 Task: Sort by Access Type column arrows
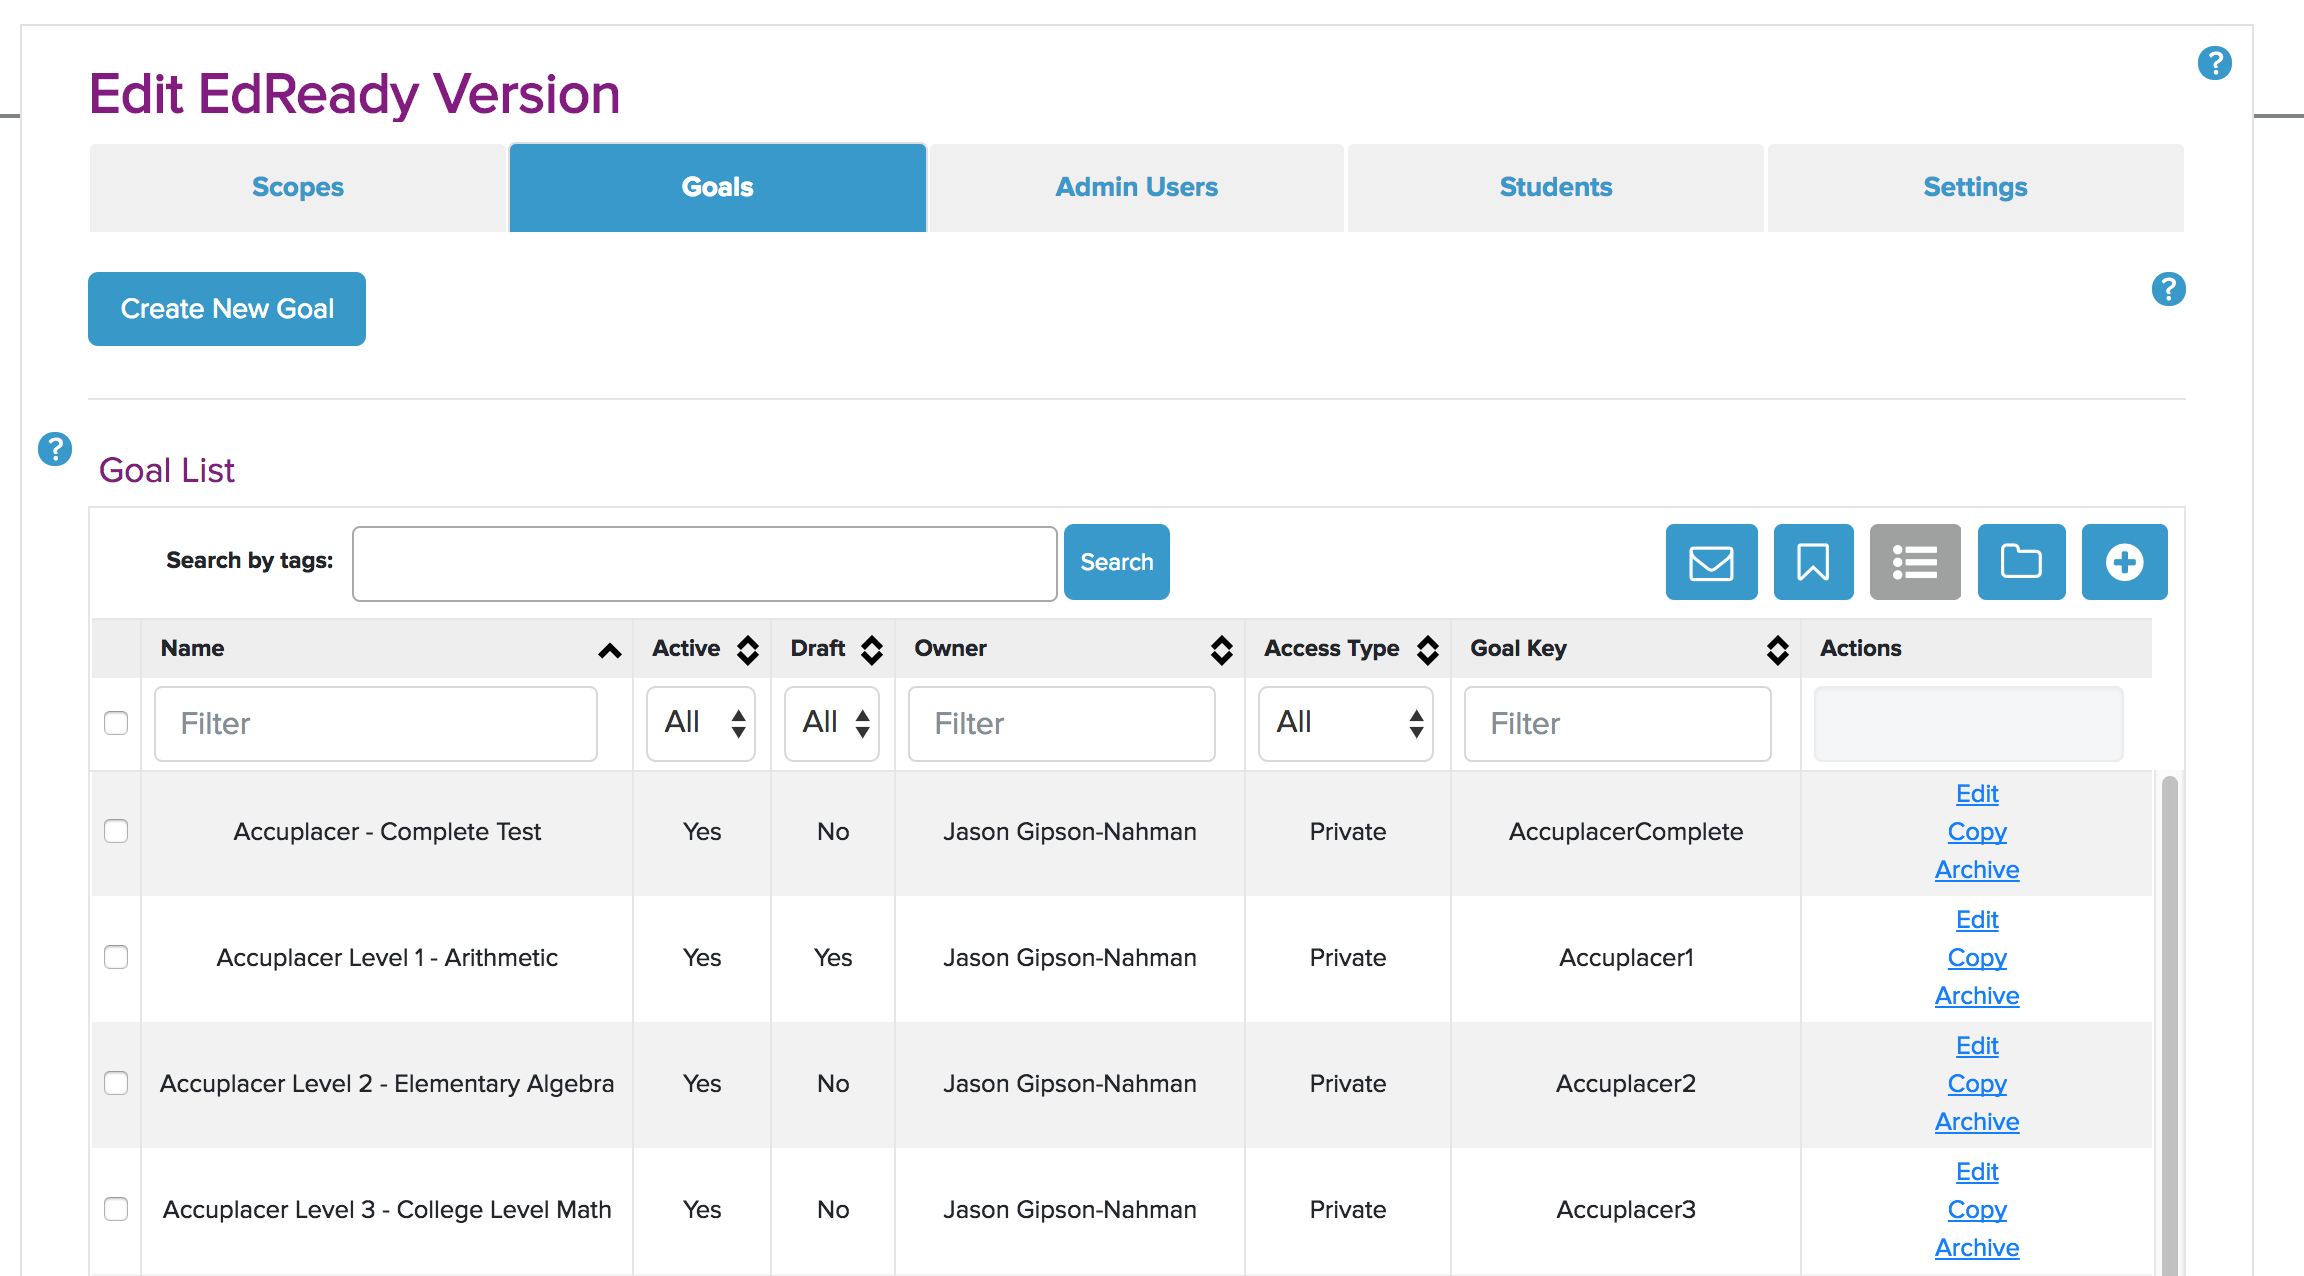coord(1428,650)
